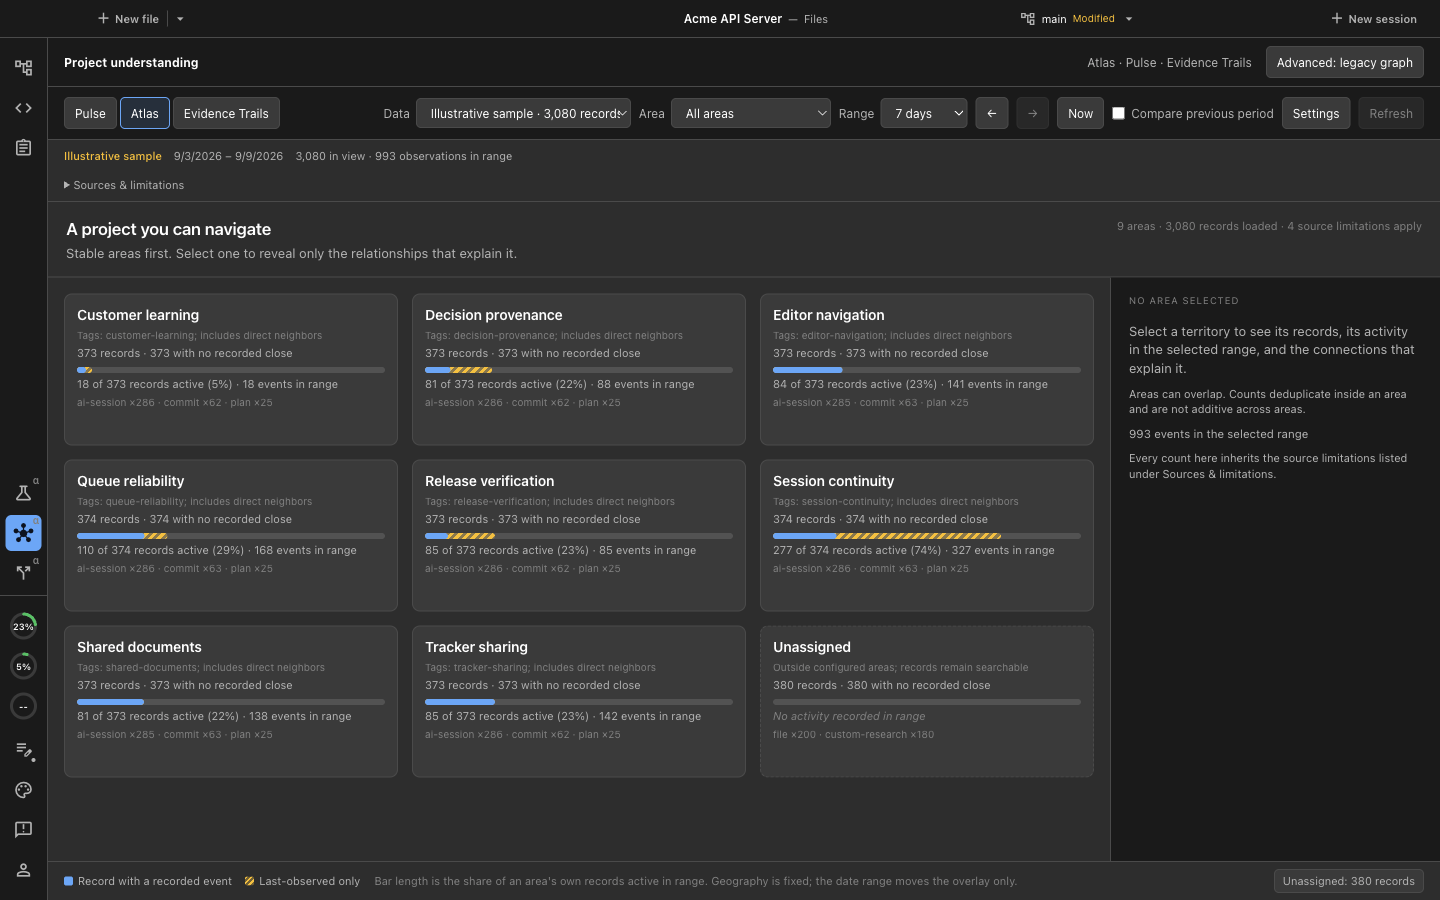
Task: Open the branch split sidebar icon
Action: [23, 573]
